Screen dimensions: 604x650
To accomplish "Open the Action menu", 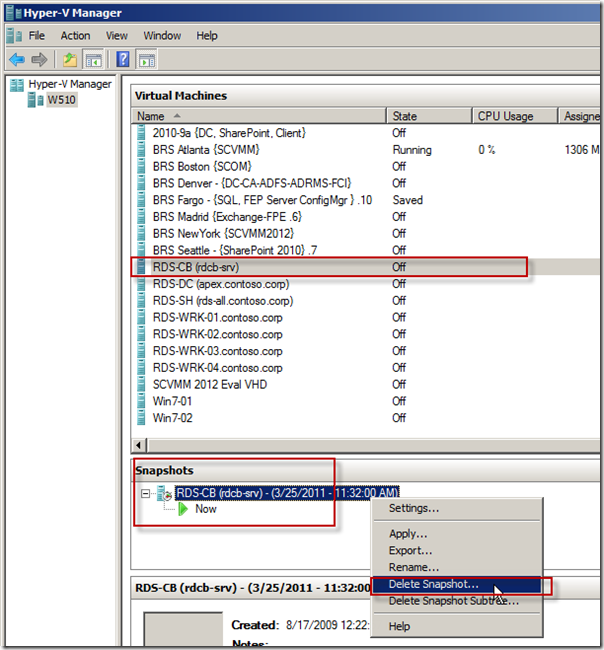I will 75,36.
